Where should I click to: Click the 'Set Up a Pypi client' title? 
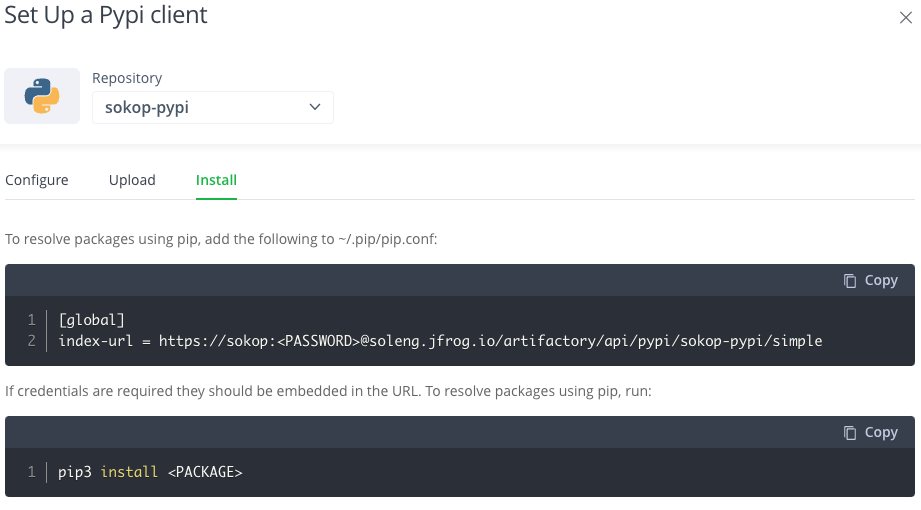click(x=106, y=15)
